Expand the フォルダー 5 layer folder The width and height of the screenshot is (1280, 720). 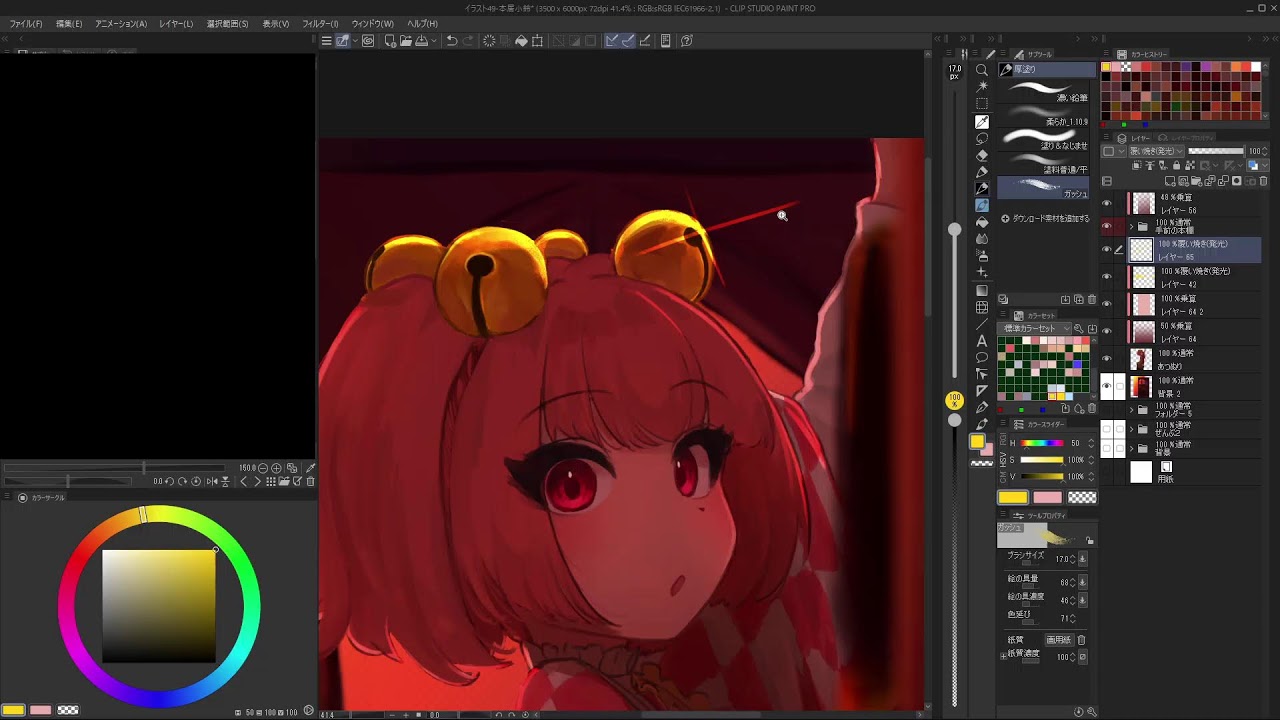click(x=1131, y=410)
